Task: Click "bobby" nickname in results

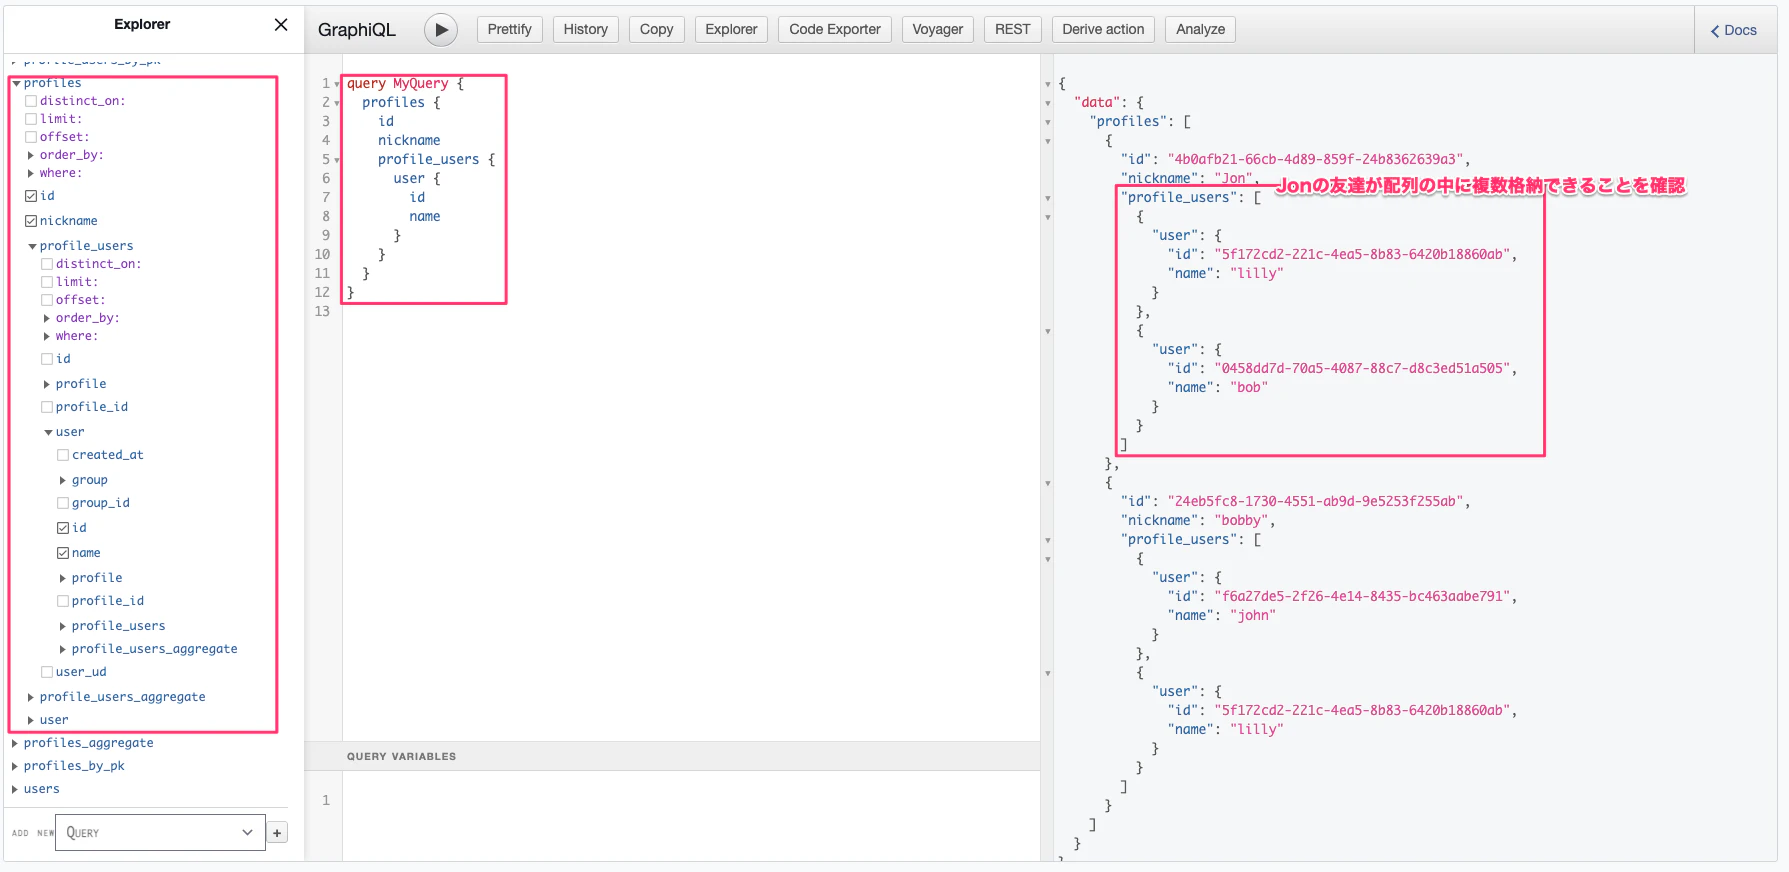Action: pos(1241,520)
